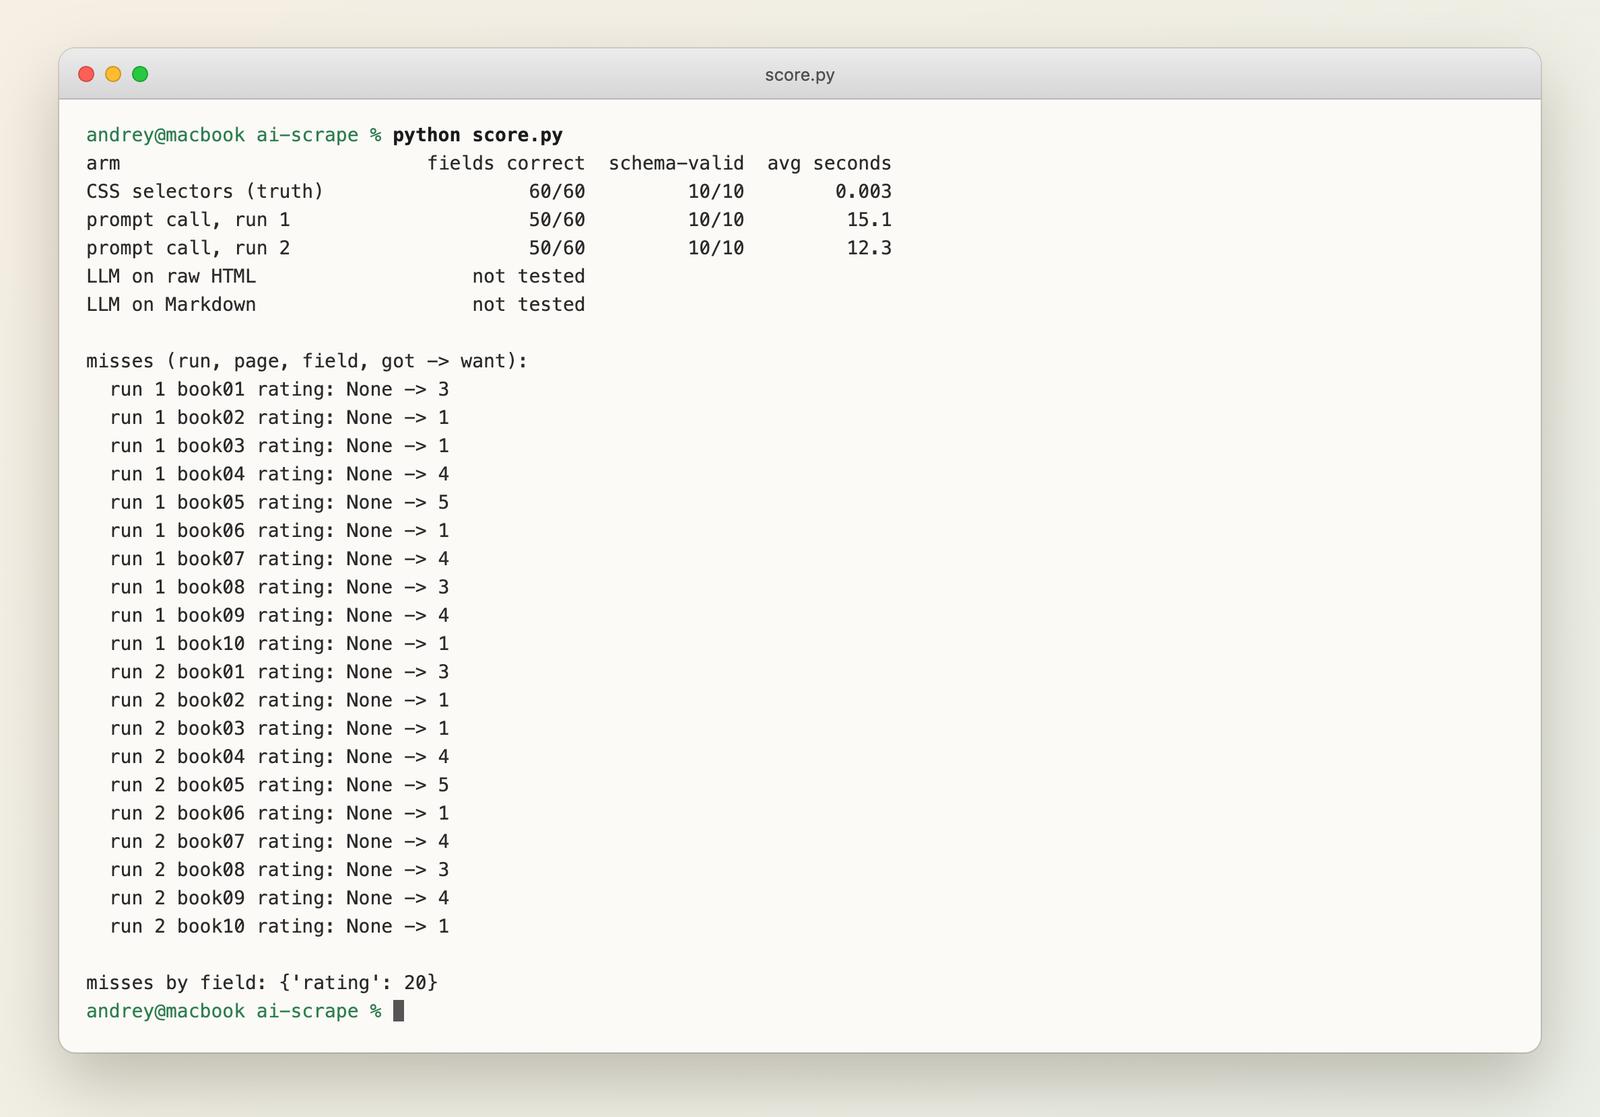
Task: Click the 'run 1 book08 rating' miss line
Action: point(279,587)
